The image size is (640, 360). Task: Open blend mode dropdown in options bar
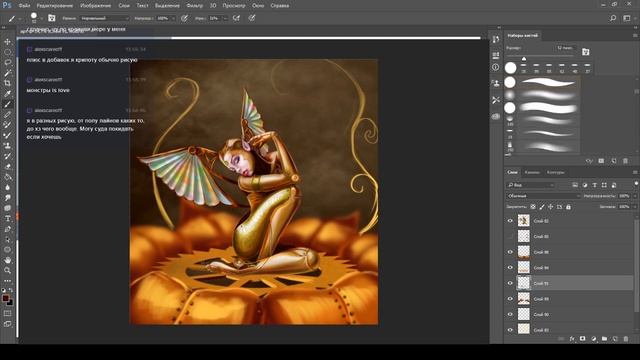click(104, 18)
